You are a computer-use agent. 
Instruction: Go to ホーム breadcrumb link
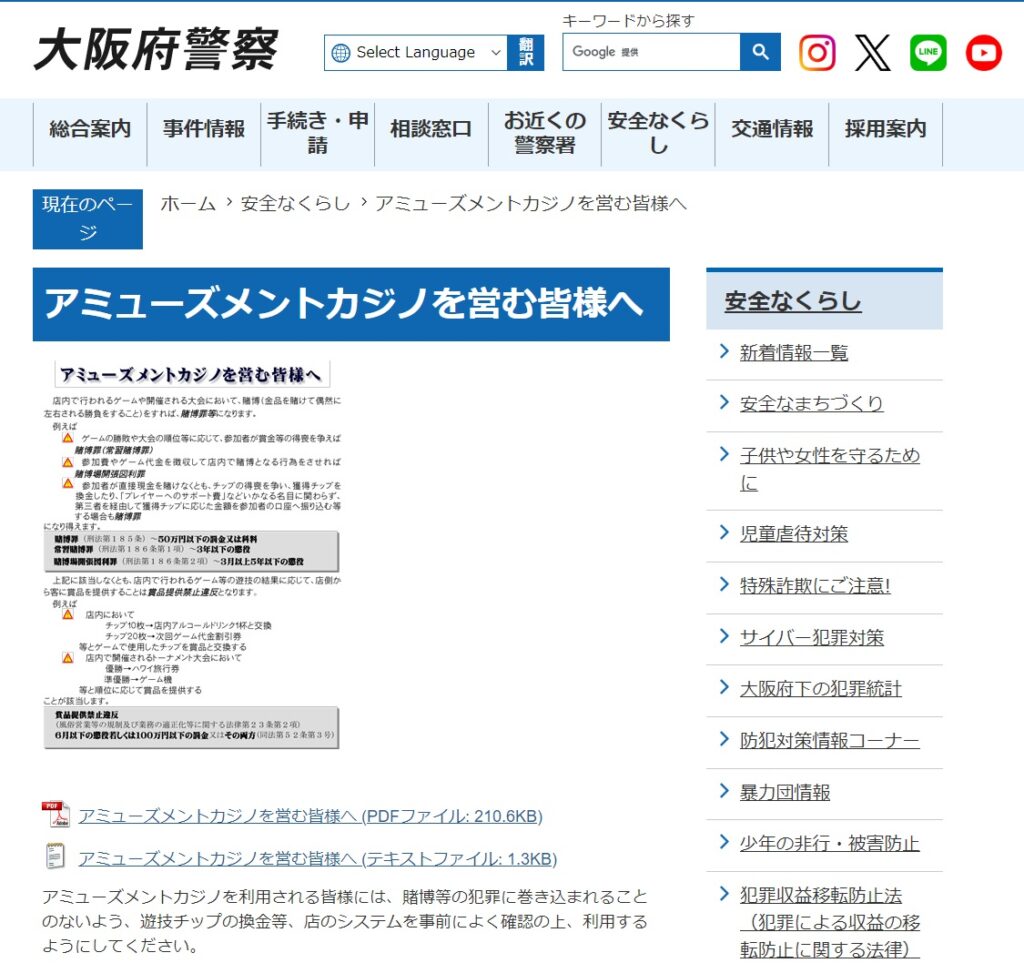[188, 203]
